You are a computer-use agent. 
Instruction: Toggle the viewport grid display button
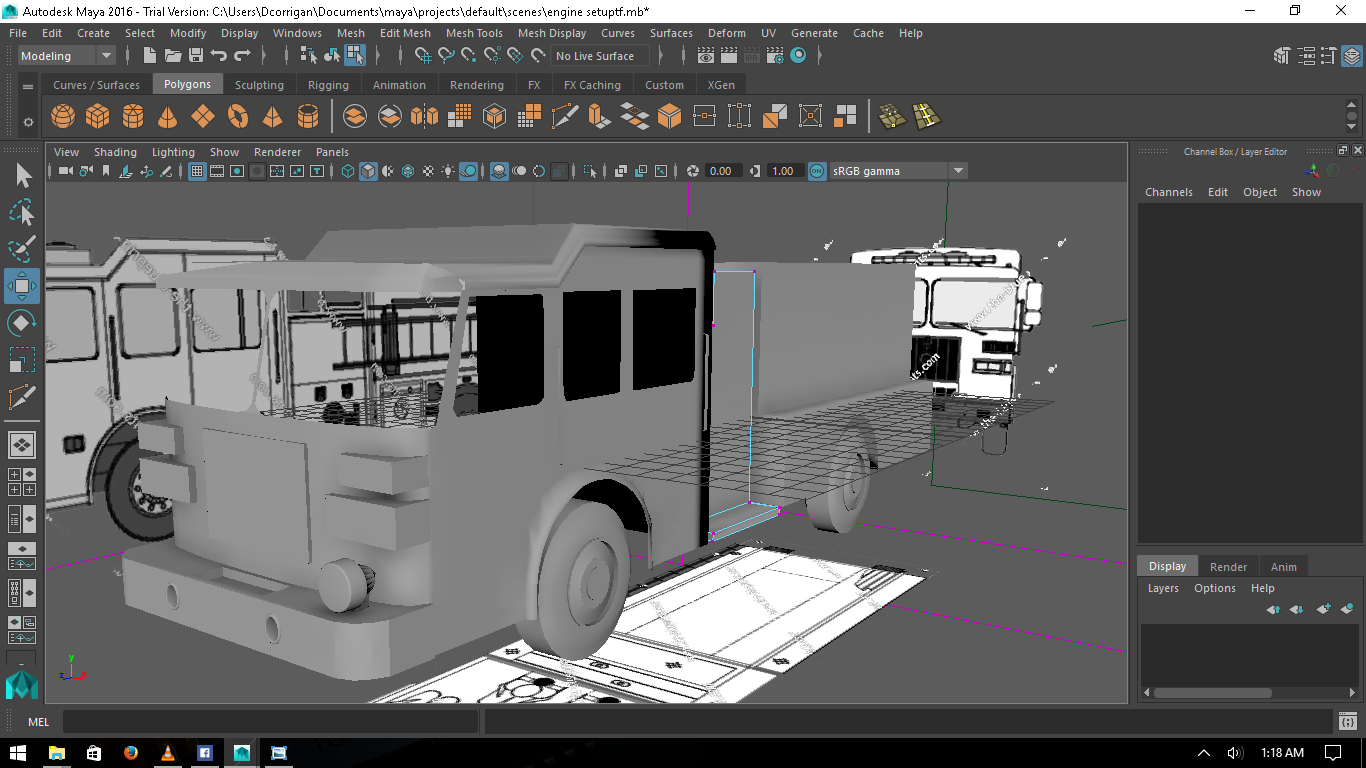[x=197, y=171]
